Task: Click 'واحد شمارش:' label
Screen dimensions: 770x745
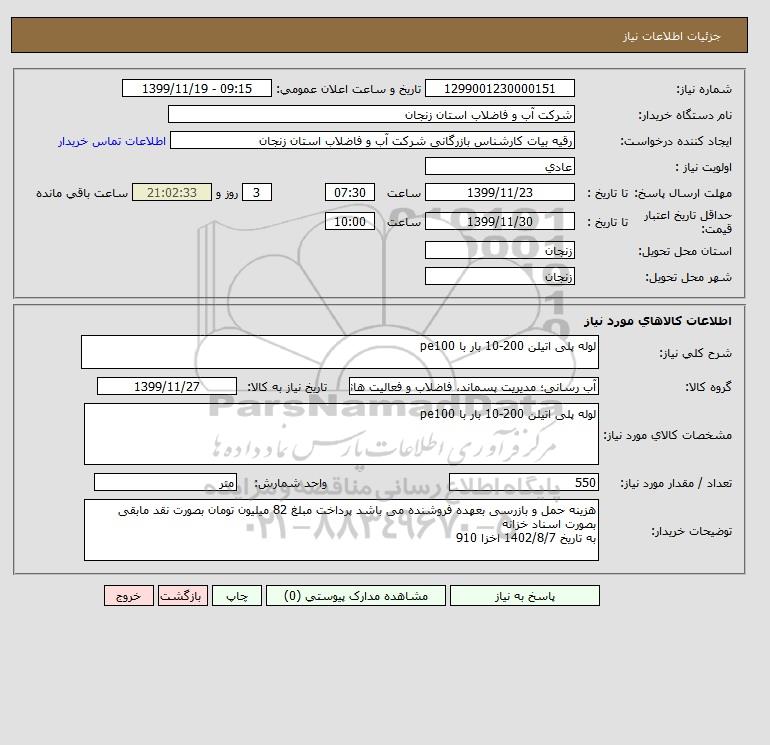Action: [291, 483]
